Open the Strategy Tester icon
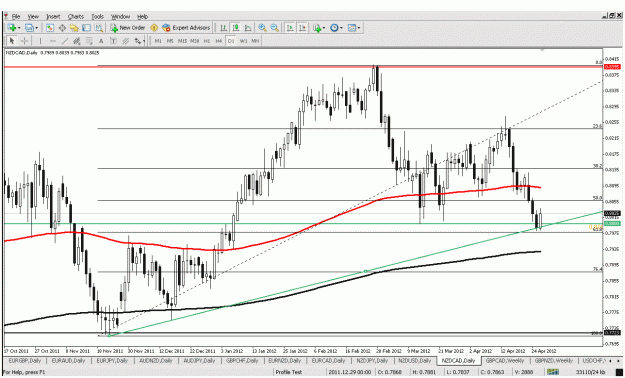625x378 pixels. pyautogui.click(x=98, y=28)
